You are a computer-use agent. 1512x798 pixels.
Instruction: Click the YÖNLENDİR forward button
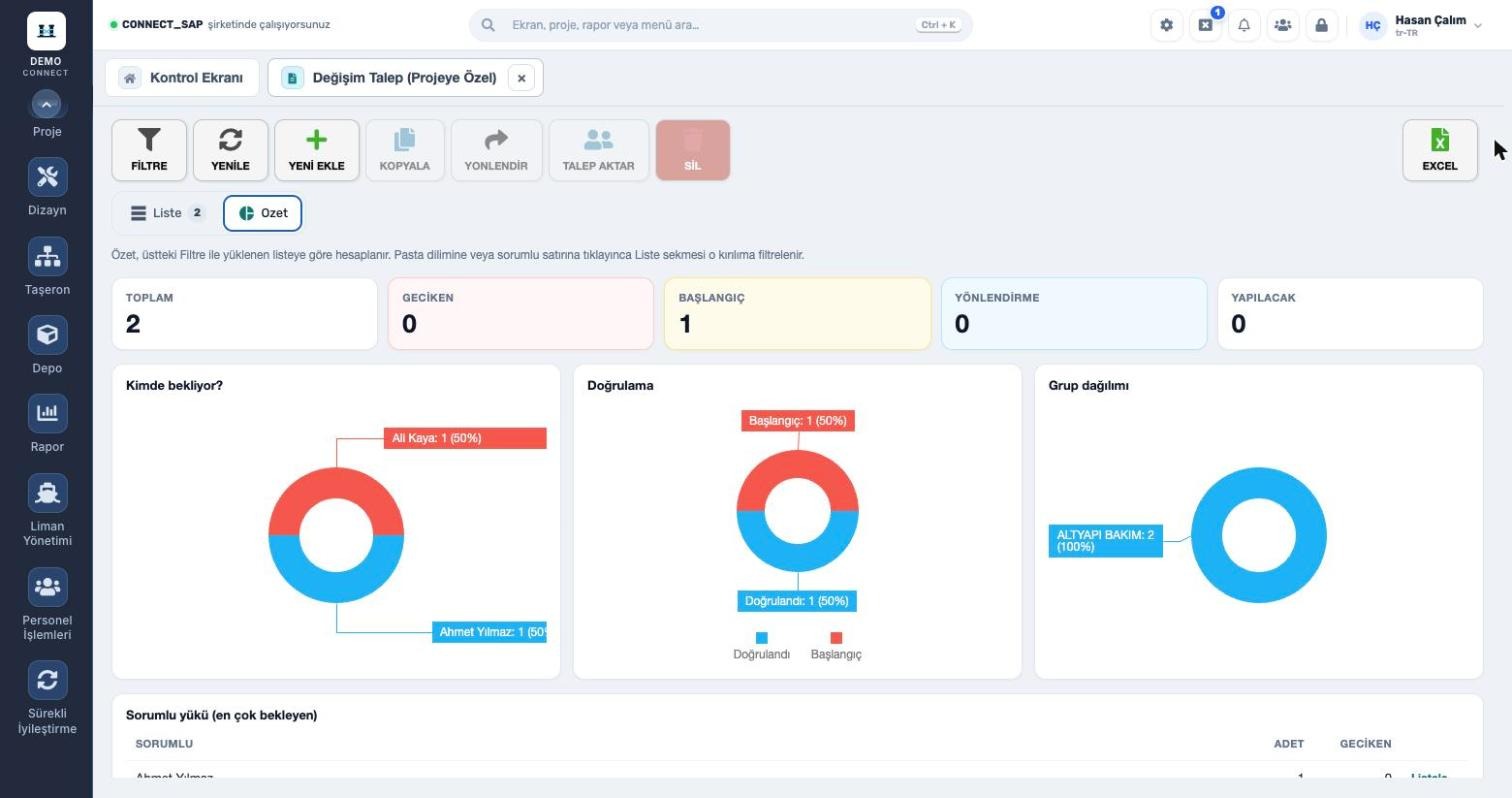[x=496, y=151]
